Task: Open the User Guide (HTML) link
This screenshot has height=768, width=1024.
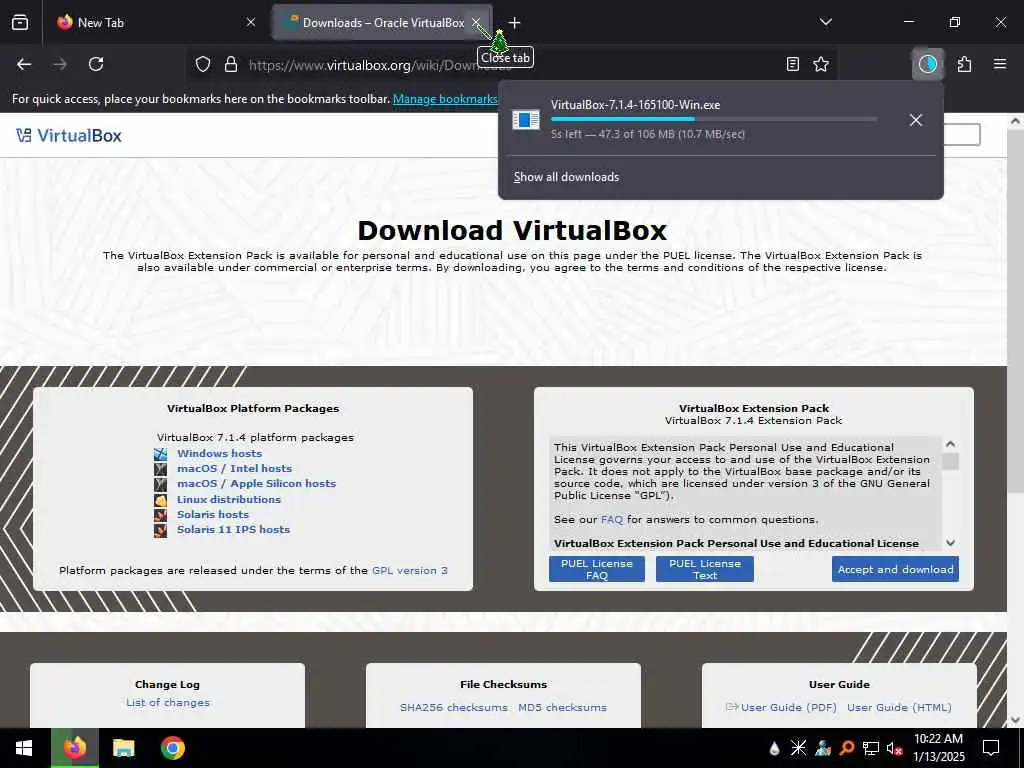Action: [899, 707]
